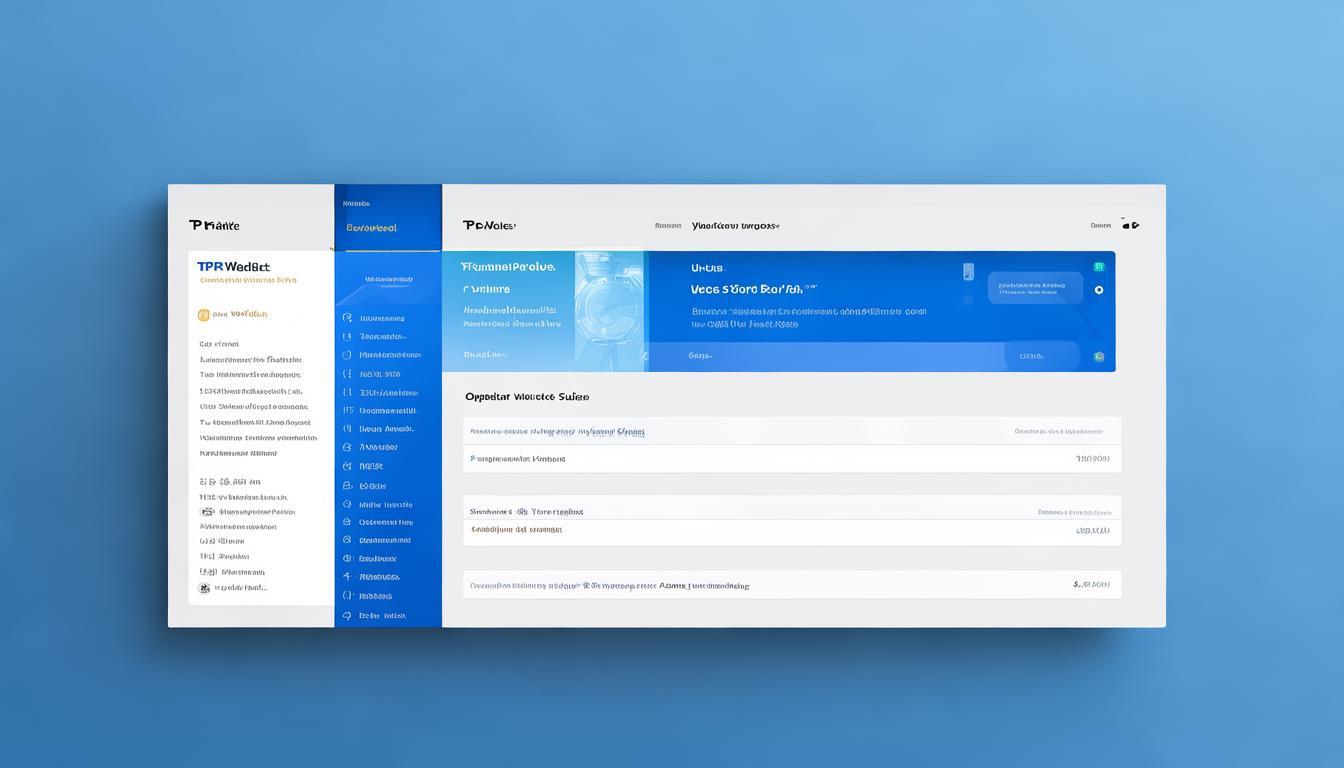Click the circular graphic thumbnail in the banner
This screenshot has width=1344, height=768.
610,310
